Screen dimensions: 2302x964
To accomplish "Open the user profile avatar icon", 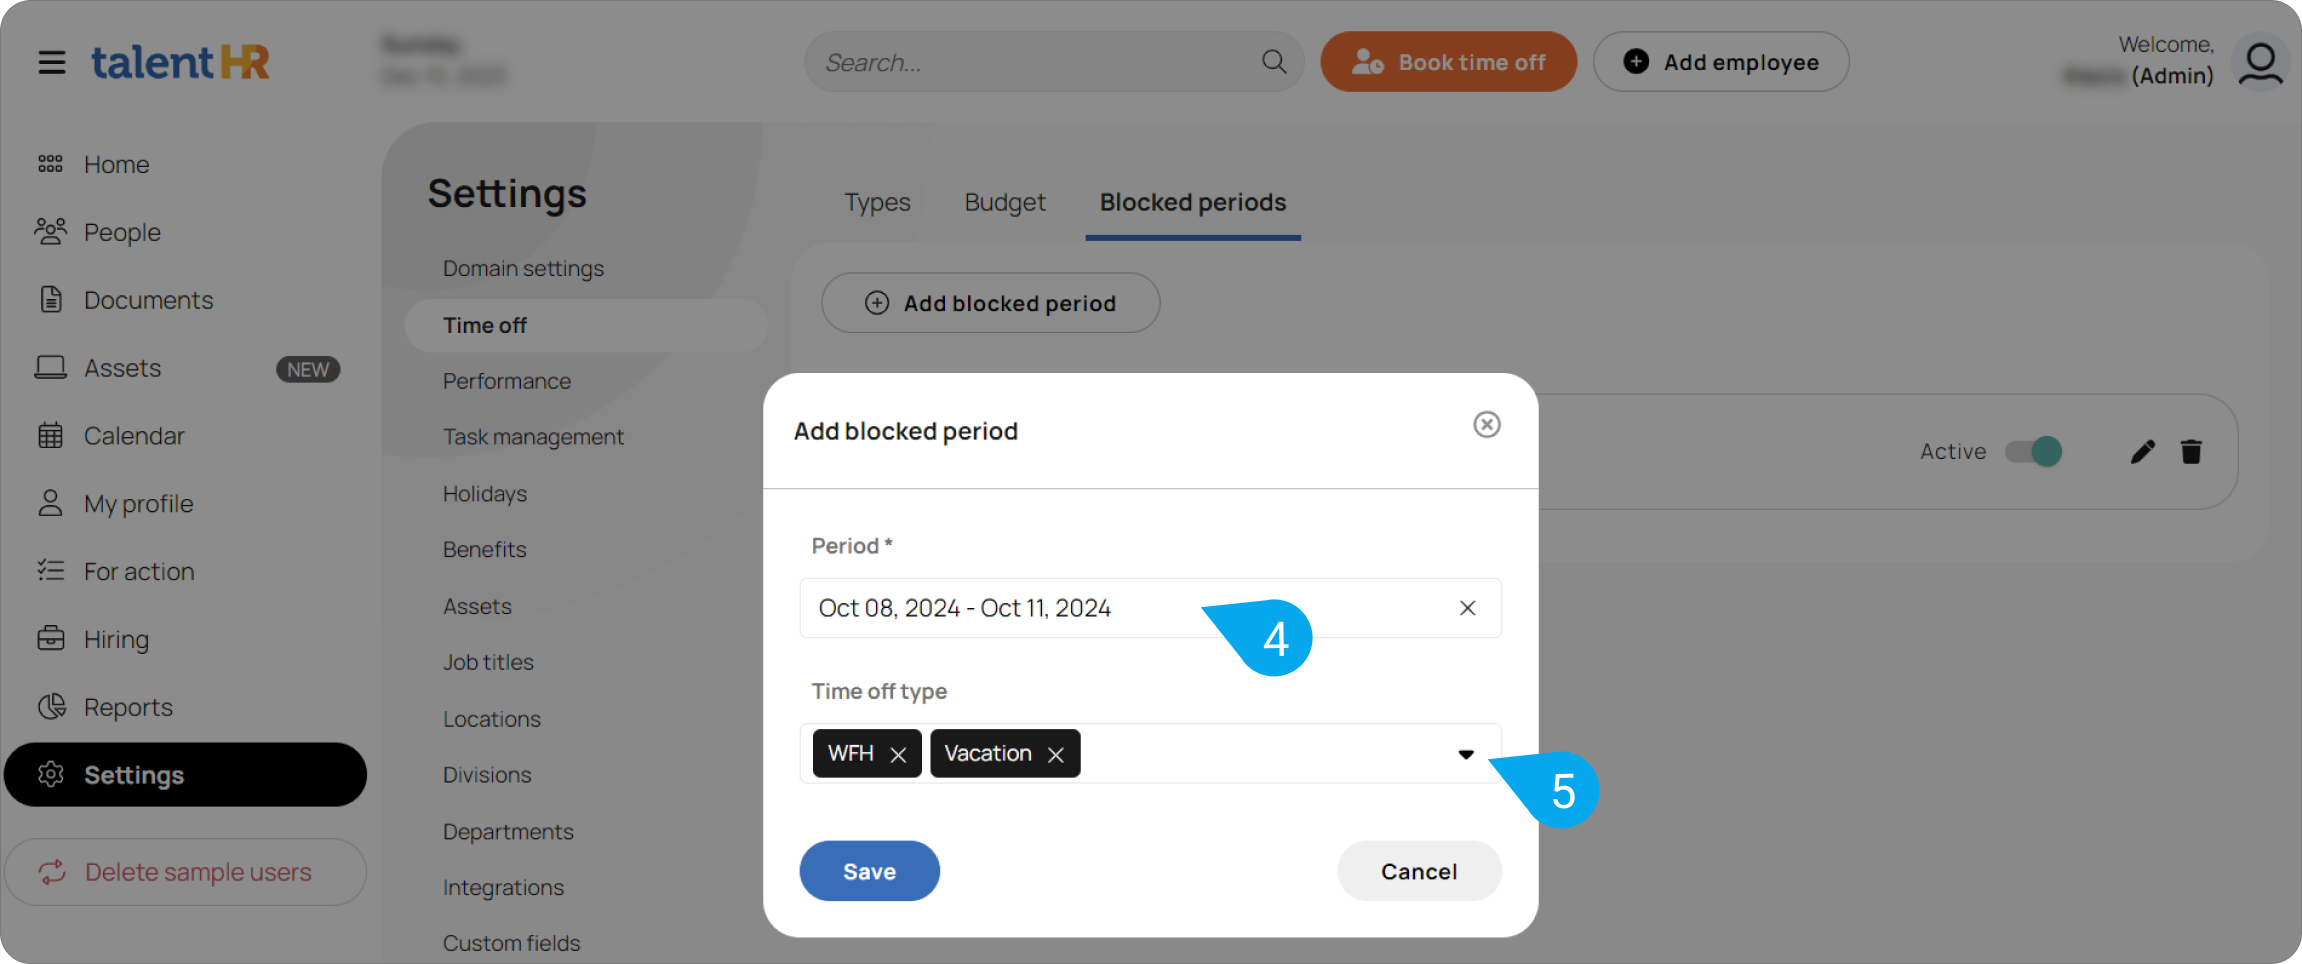I will (x=2260, y=63).
